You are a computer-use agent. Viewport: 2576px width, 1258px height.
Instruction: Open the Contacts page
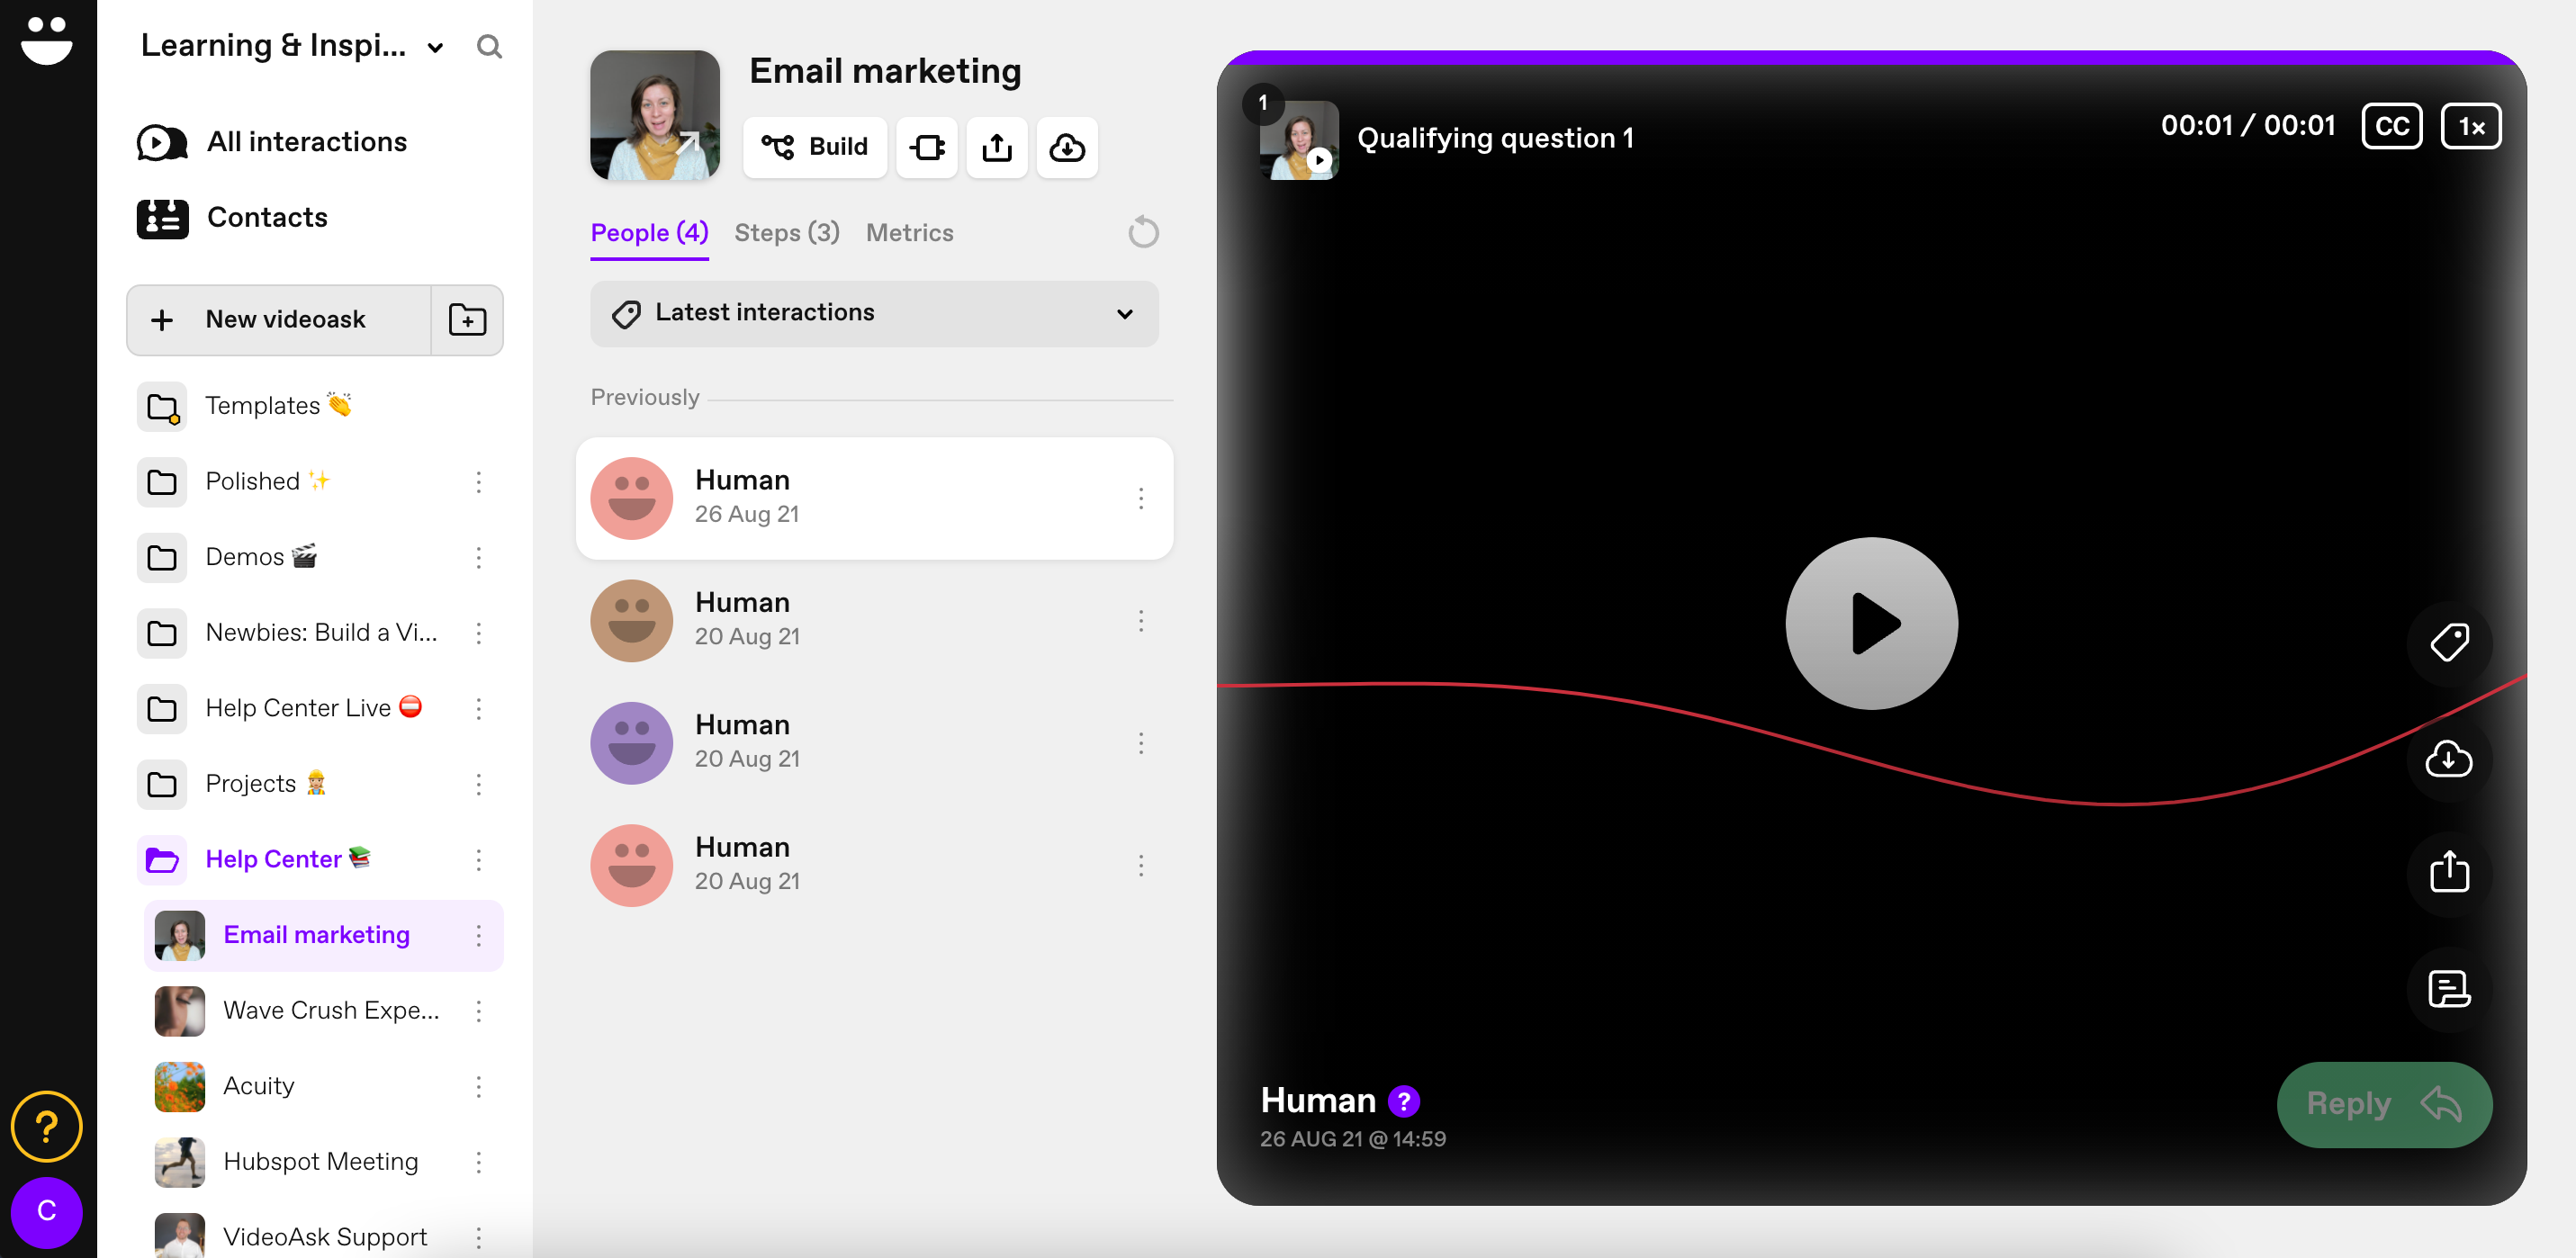point(232,218)
